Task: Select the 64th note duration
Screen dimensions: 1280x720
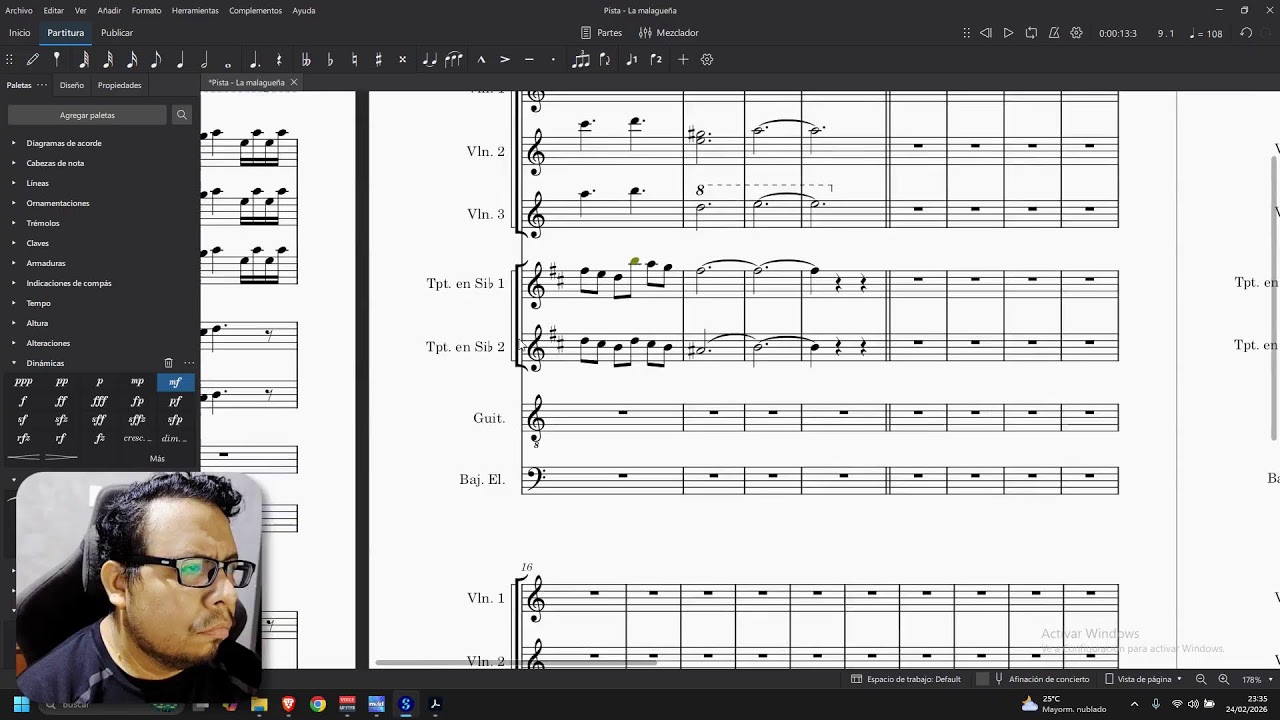Action: click(84, 60)
